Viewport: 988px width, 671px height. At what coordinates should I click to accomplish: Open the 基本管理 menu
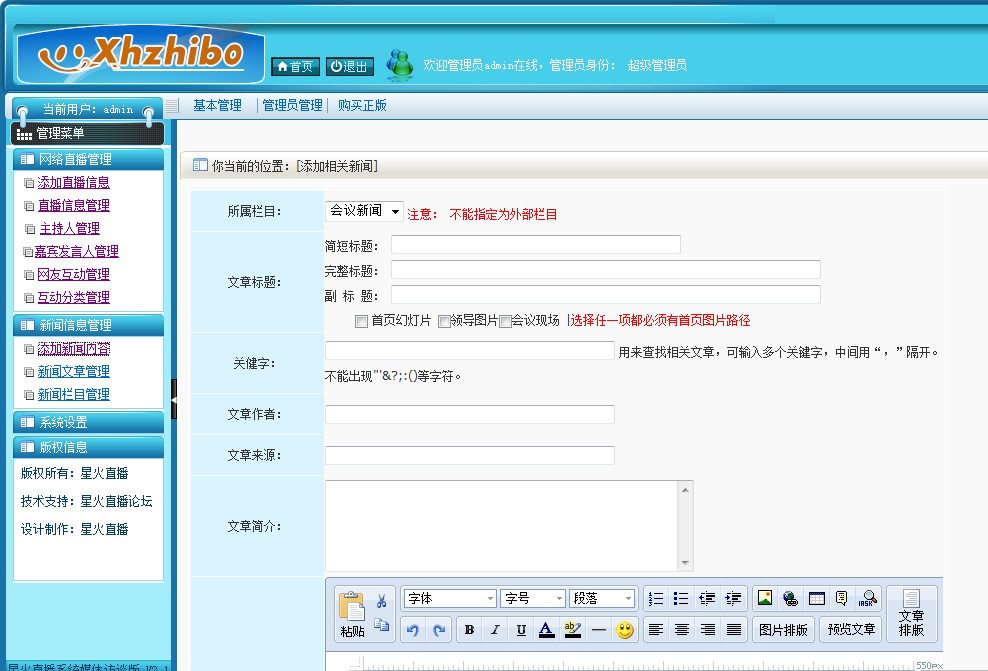pyautogui.click(x=217, y=105)
